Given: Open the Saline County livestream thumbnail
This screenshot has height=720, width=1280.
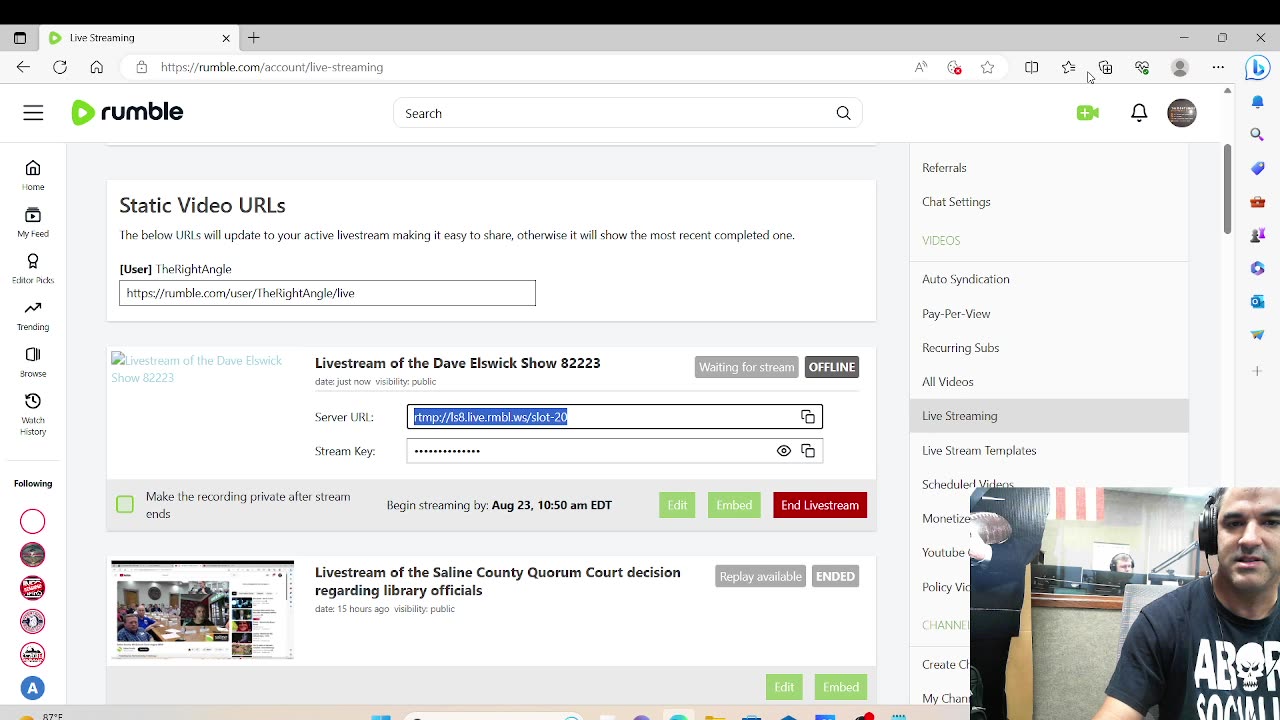Looking at the screenshot, I should 203,610.
